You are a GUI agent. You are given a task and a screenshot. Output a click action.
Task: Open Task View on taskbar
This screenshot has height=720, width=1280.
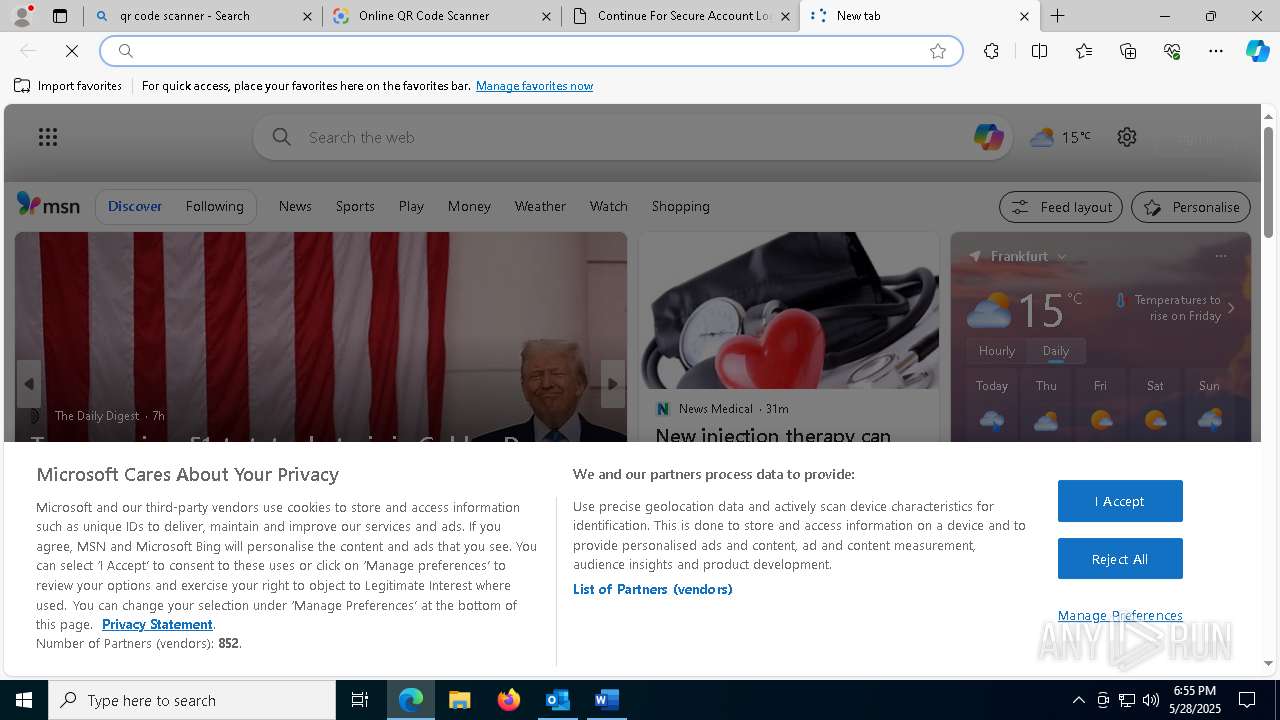click(x=360, y=700)
